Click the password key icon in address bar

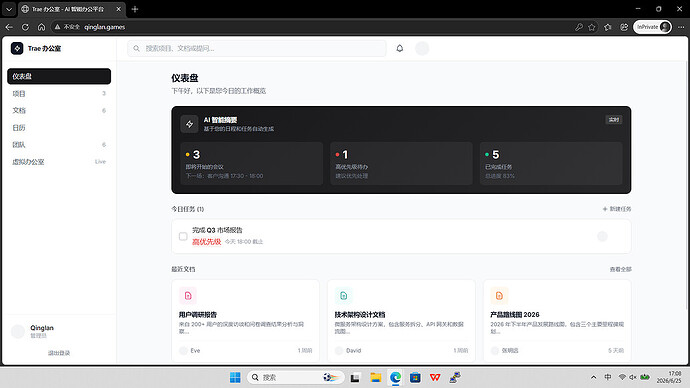pyautogui.click(x=579, y=27)
